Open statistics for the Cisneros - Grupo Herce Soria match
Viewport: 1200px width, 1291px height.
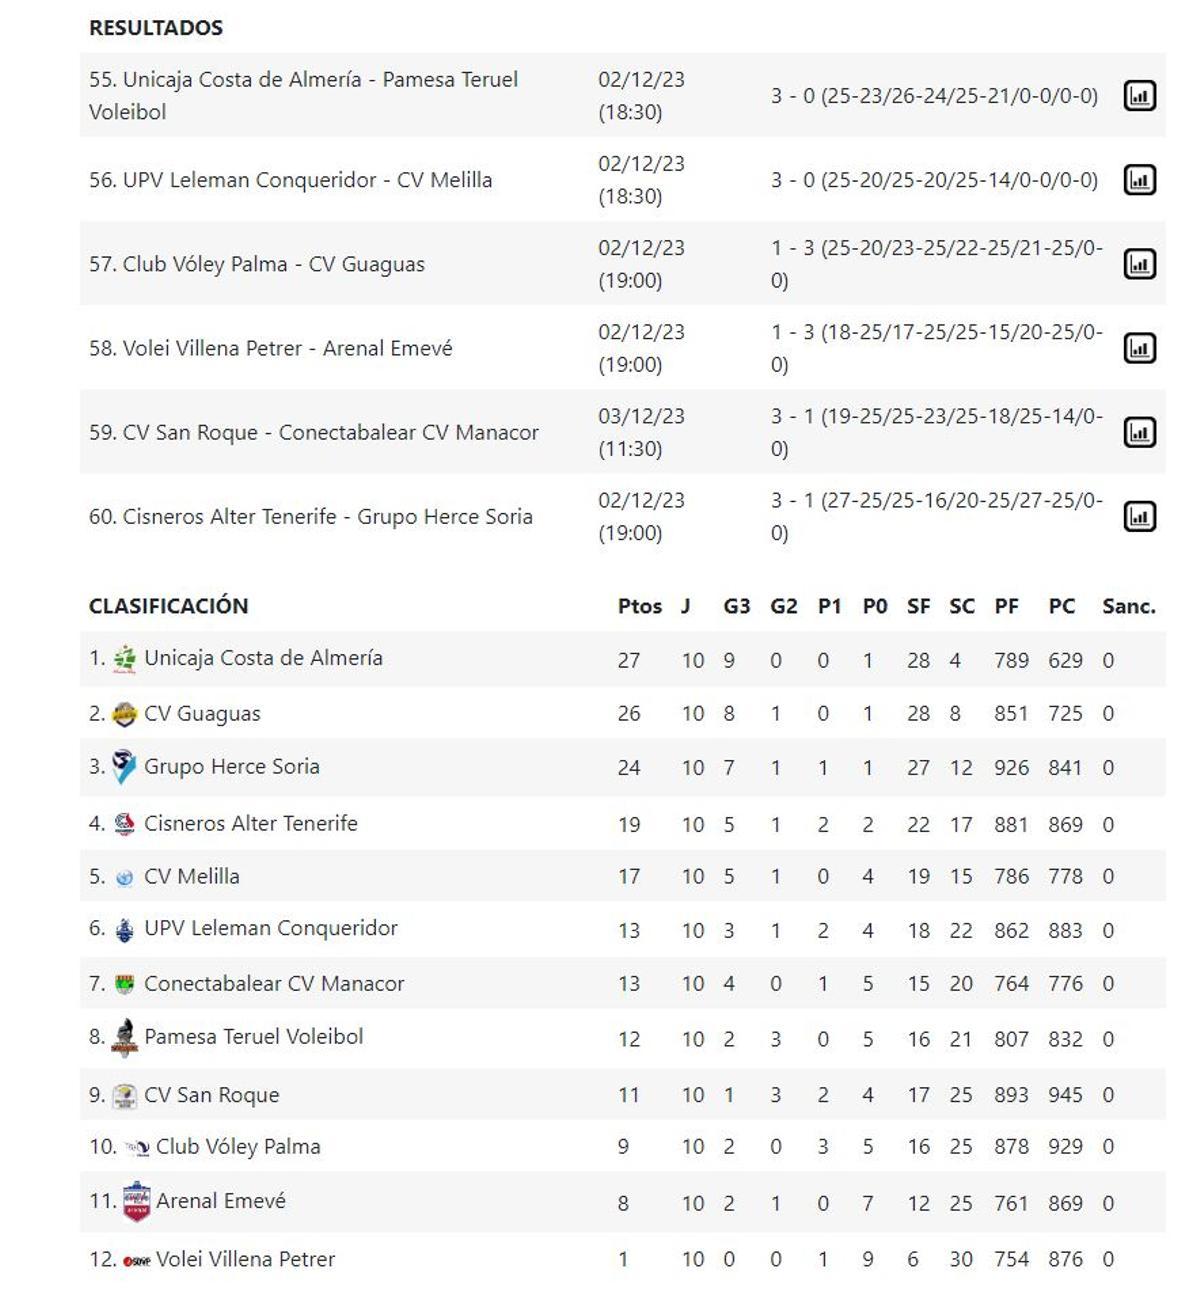1139,515
